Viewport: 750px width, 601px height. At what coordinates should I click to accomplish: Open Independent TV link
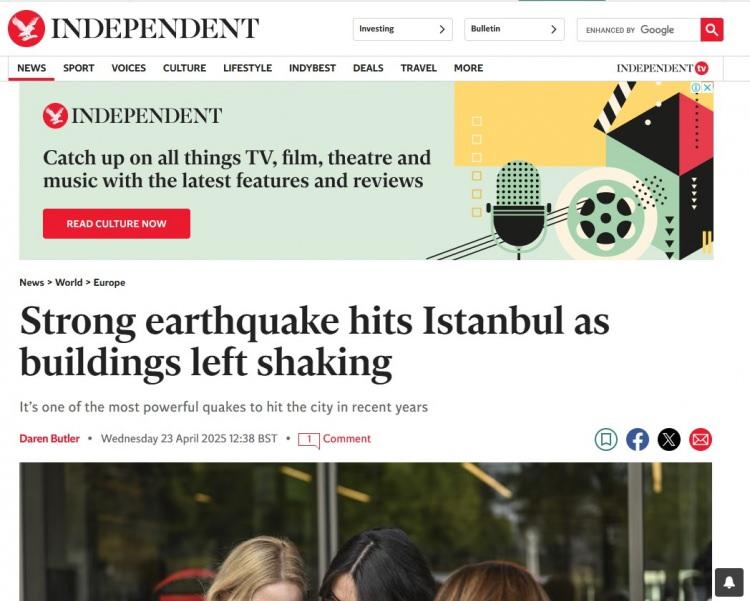[662, 68]
